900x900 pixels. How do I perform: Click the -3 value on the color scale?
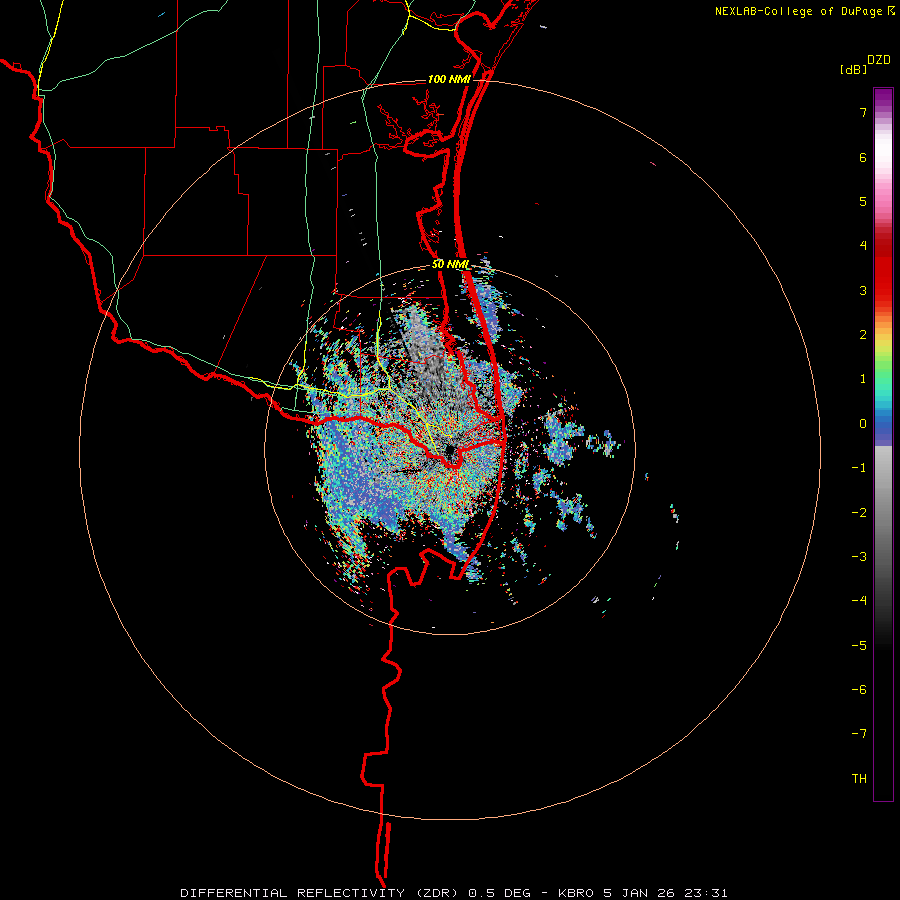(859, 557)
